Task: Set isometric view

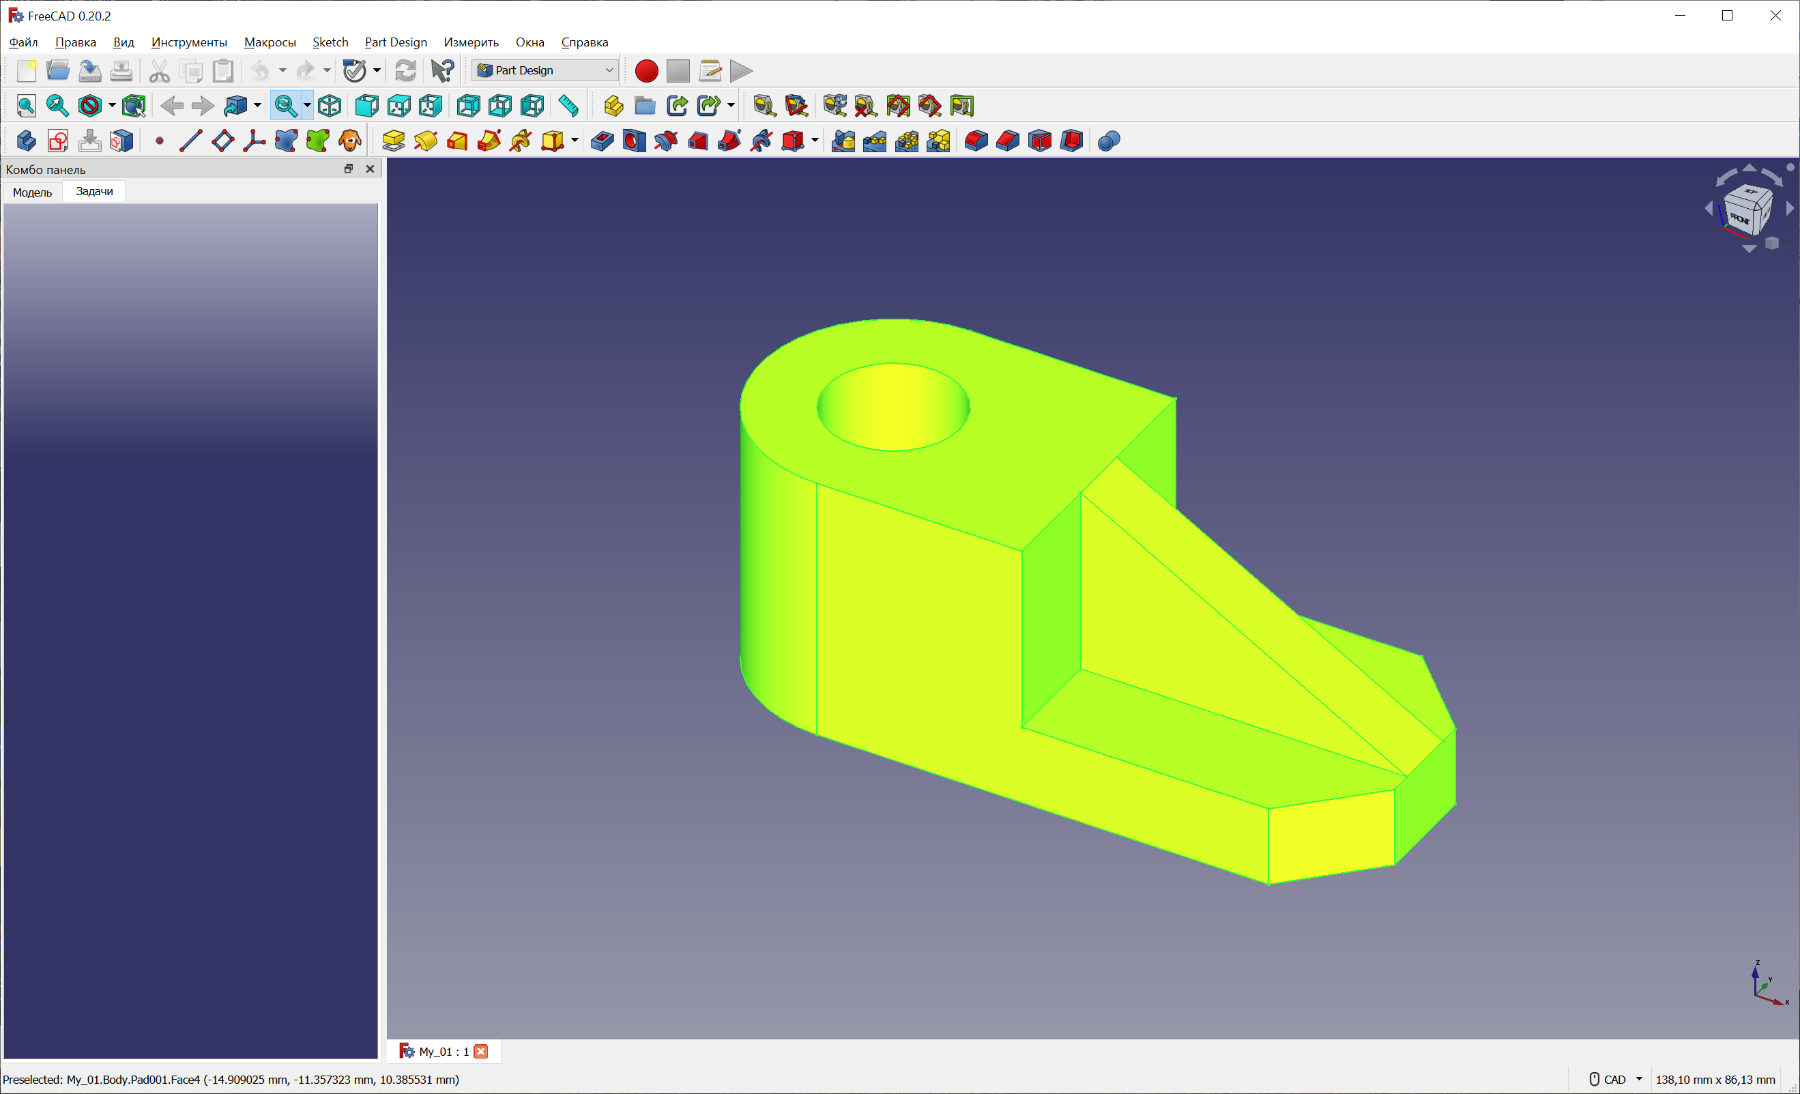Action: click(x=330, y=105)
